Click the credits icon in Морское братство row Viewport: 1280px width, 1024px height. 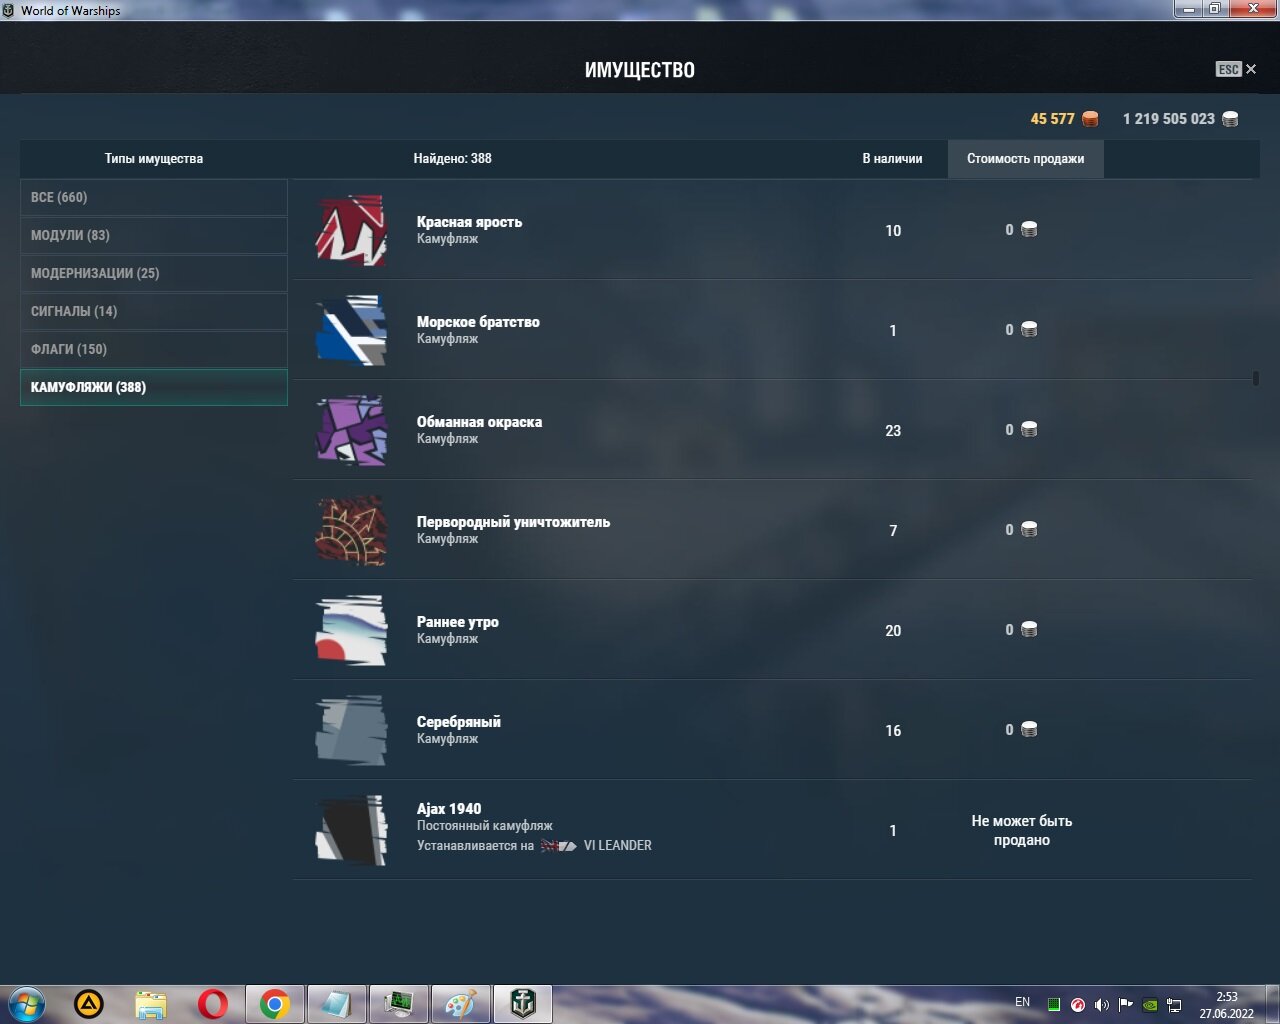[1029, 330]
